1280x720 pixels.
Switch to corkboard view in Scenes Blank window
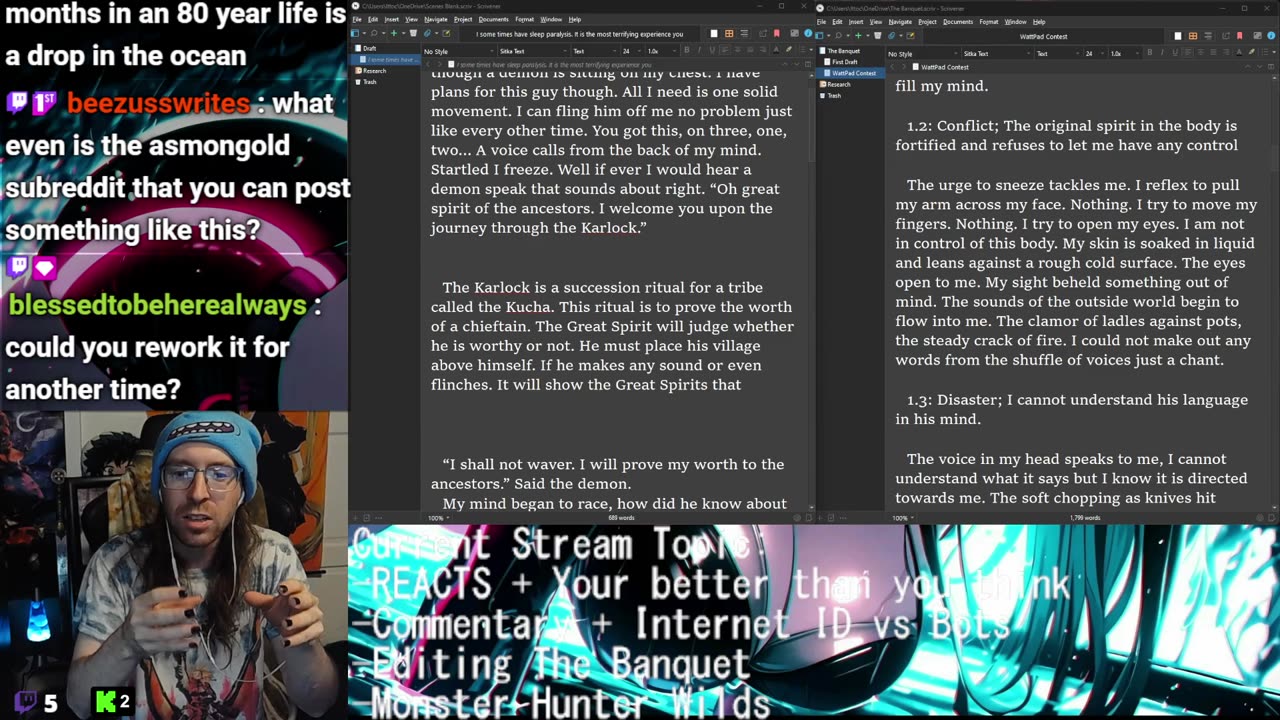[729, 34]
